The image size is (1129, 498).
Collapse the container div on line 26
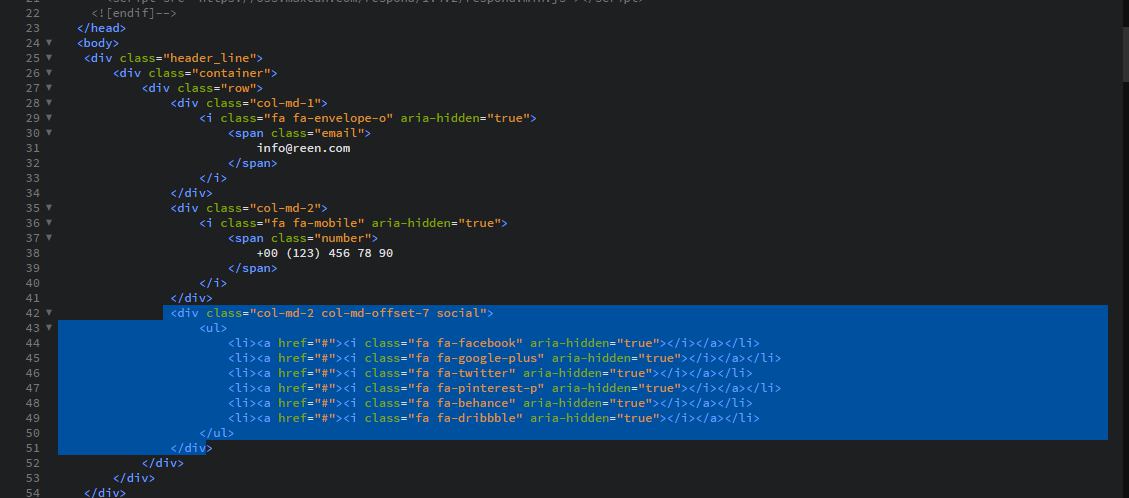point(49,73)
